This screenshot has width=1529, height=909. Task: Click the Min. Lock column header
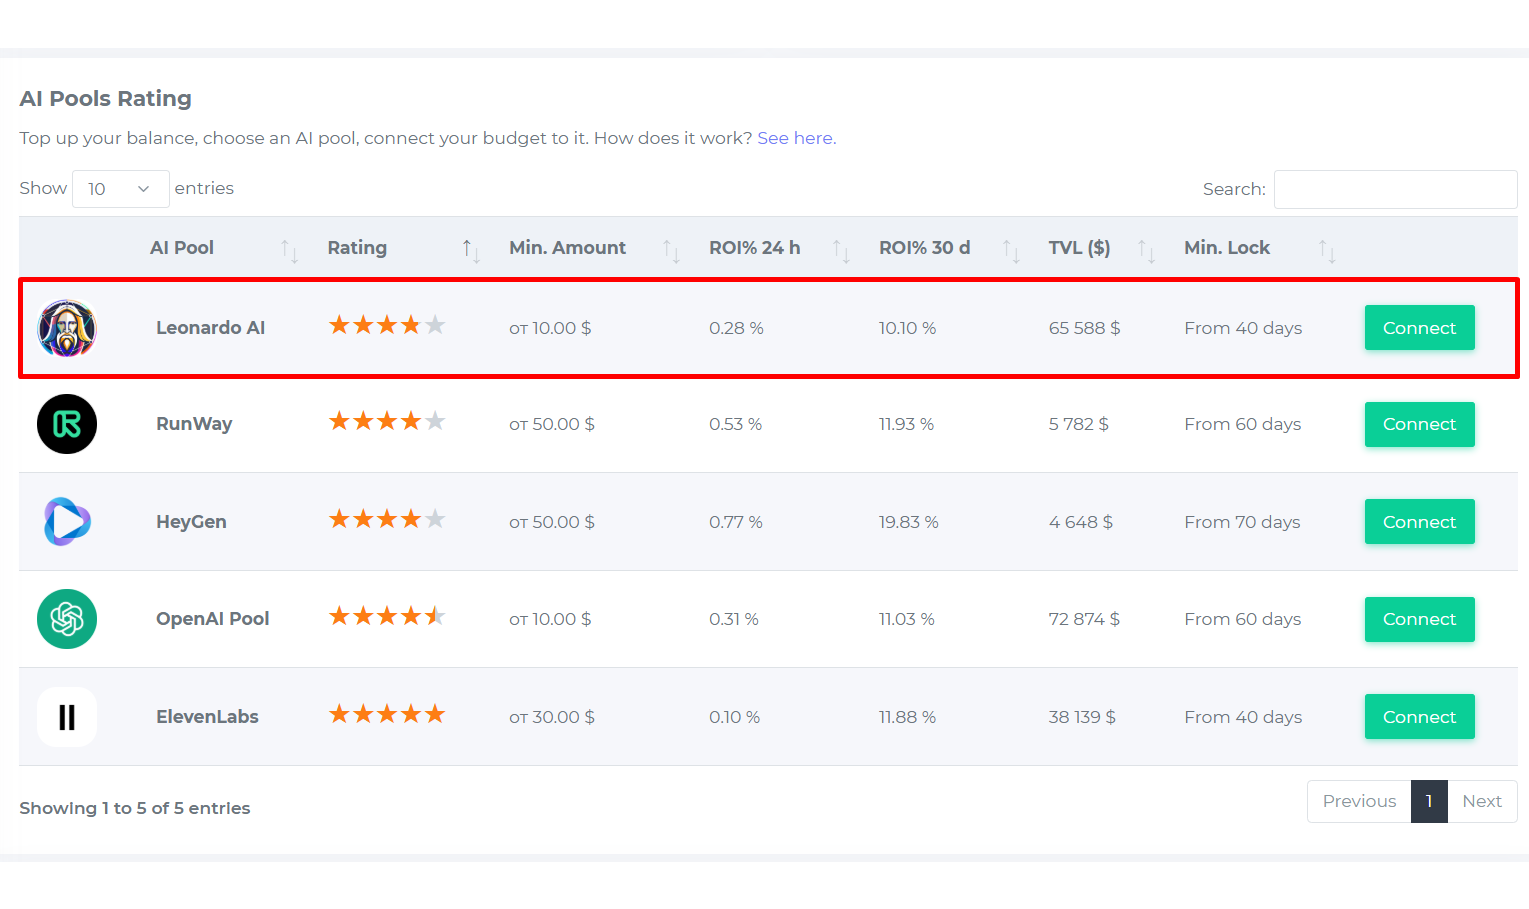[x=1227, y=248]
